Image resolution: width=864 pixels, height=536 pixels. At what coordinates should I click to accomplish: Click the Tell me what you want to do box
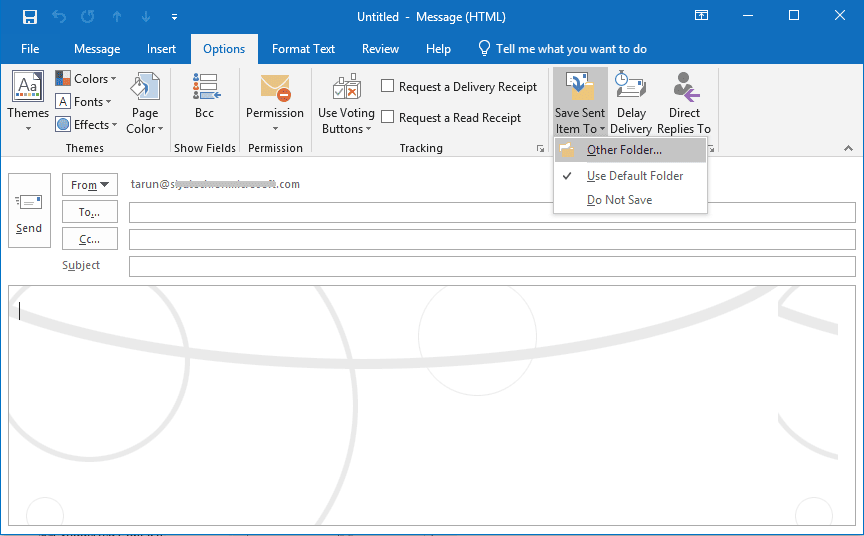coord(562,49)
